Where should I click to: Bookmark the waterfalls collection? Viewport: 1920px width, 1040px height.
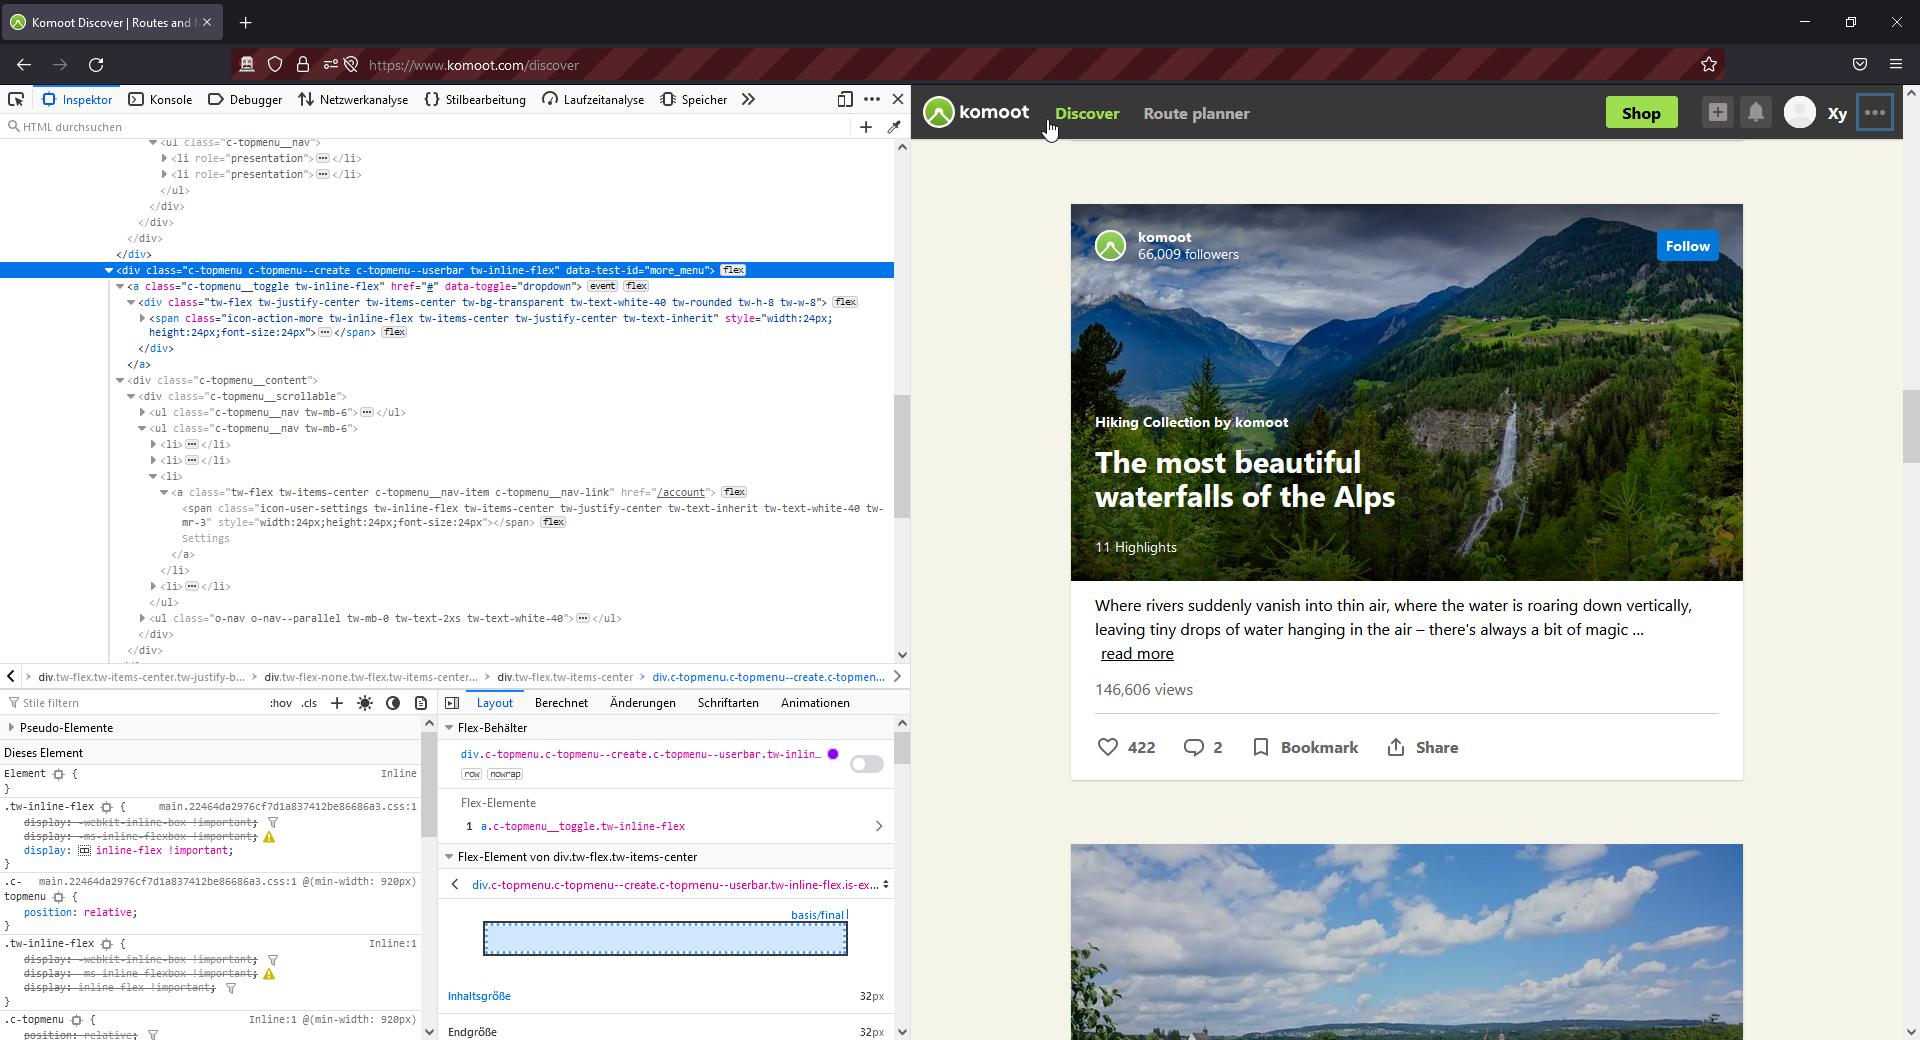(1305, 747)
